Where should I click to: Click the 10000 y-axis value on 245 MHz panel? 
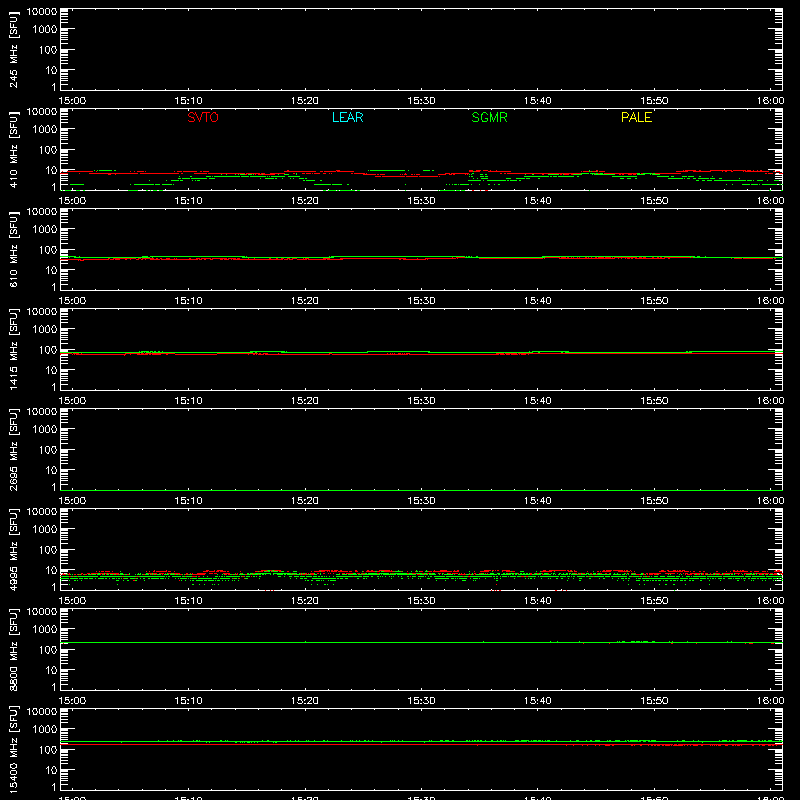coord(42,12)
